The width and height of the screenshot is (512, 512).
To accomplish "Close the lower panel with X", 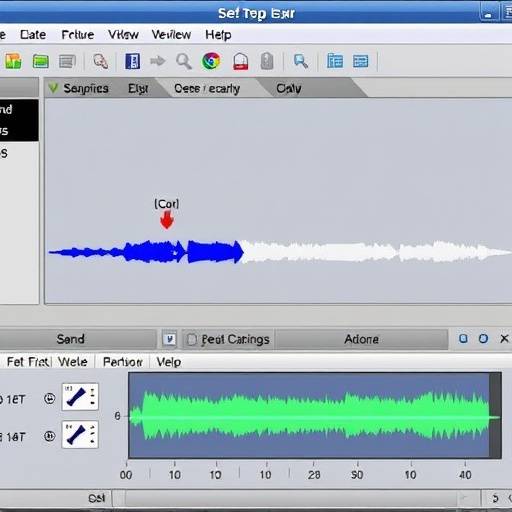I will pyautogui.click(x=504, y=339).
